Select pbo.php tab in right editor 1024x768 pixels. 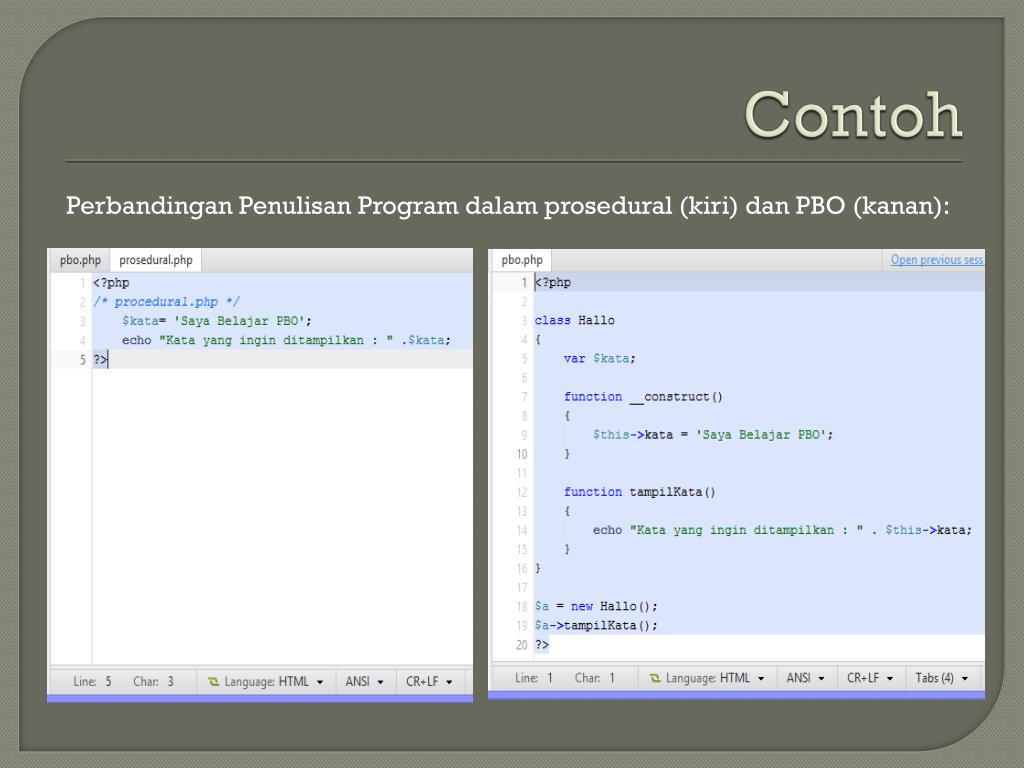point(522,260)
